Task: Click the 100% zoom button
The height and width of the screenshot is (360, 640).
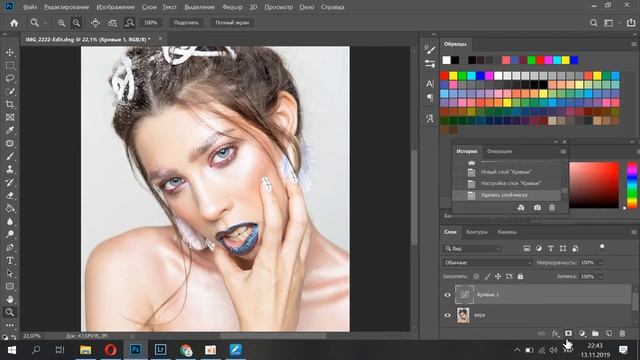Action: pos(151,23)
